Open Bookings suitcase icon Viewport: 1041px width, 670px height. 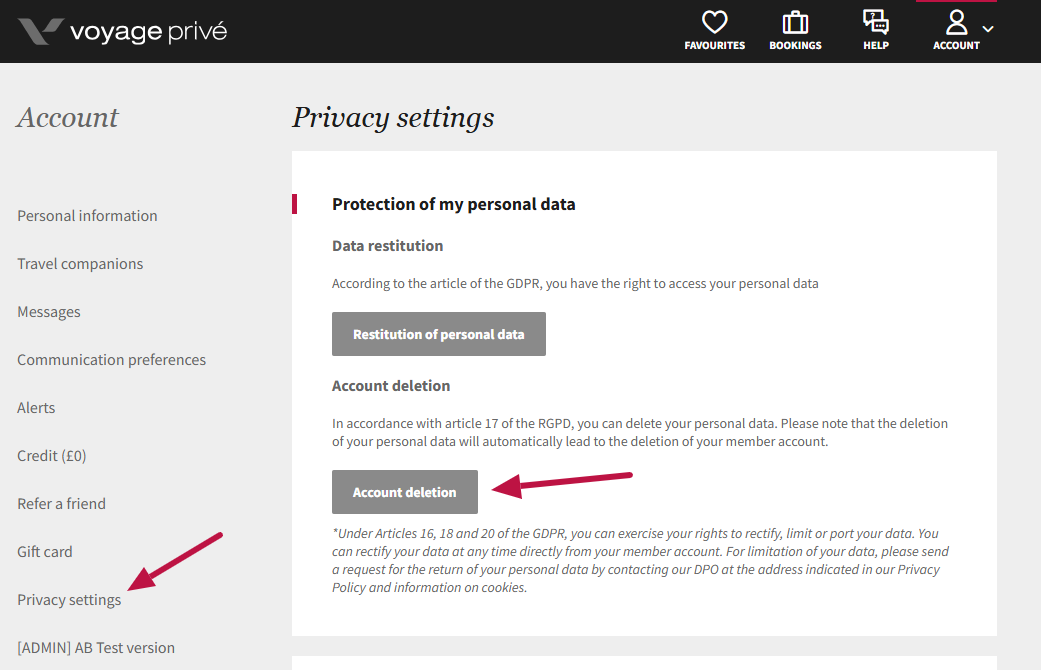795,23
